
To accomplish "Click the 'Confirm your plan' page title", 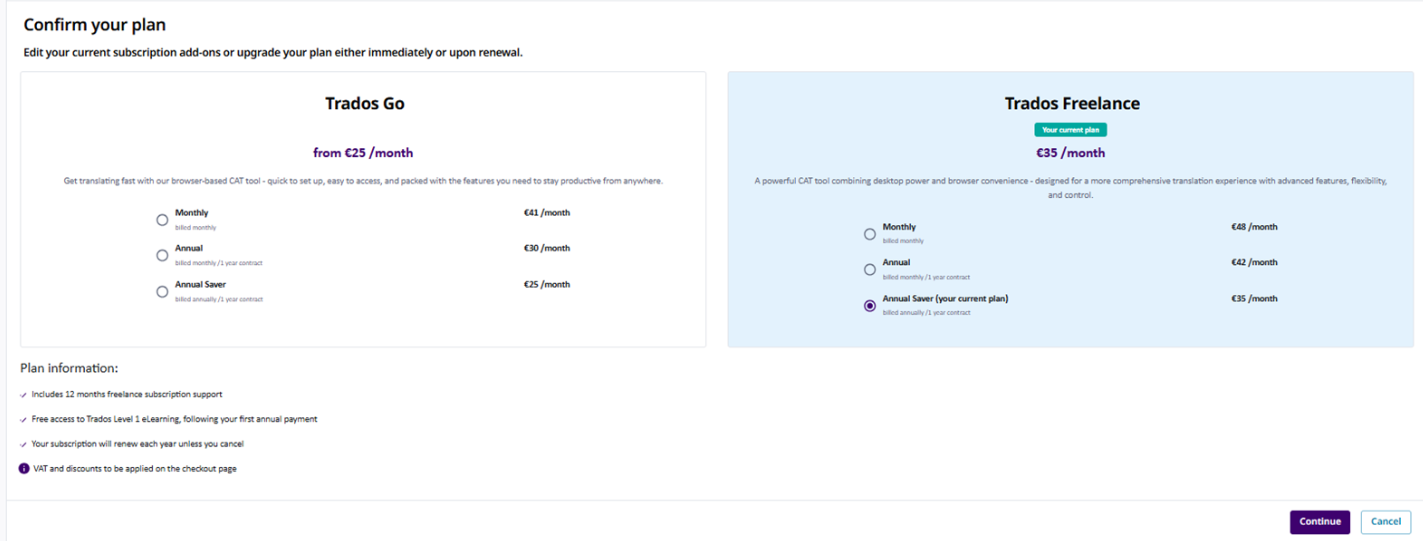I will [x=95, y=25].
